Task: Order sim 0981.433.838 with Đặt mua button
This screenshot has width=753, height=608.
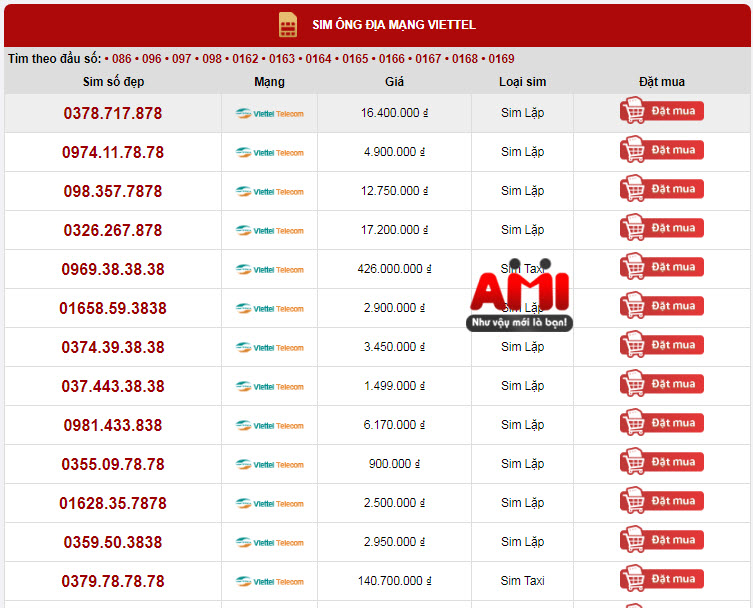Action: 662,423
